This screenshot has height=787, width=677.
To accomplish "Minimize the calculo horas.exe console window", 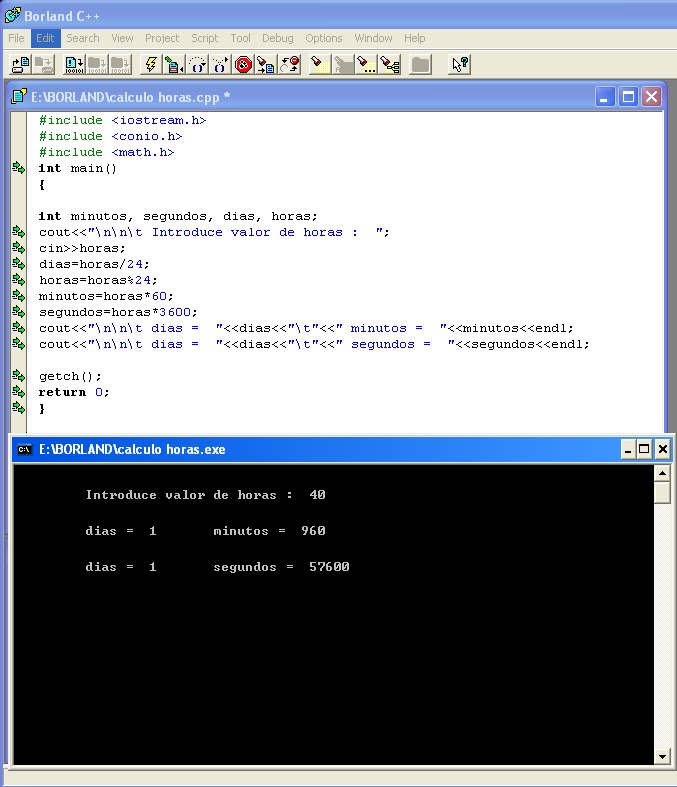I will coord(628,449).
